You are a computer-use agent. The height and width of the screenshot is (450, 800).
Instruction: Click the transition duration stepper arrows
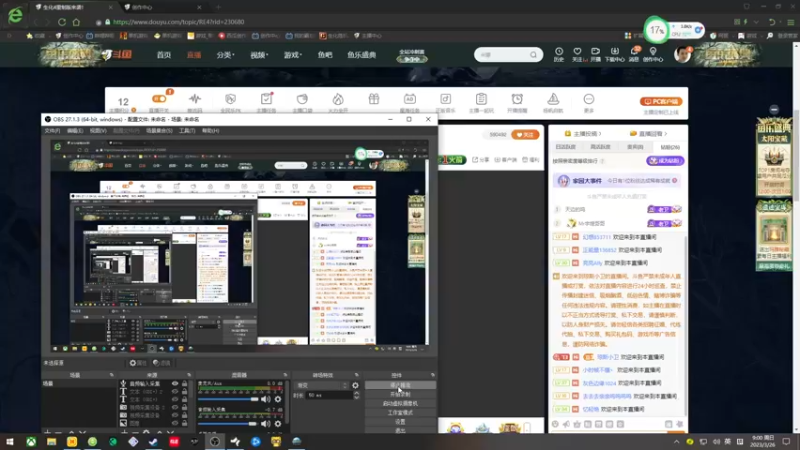356,395
